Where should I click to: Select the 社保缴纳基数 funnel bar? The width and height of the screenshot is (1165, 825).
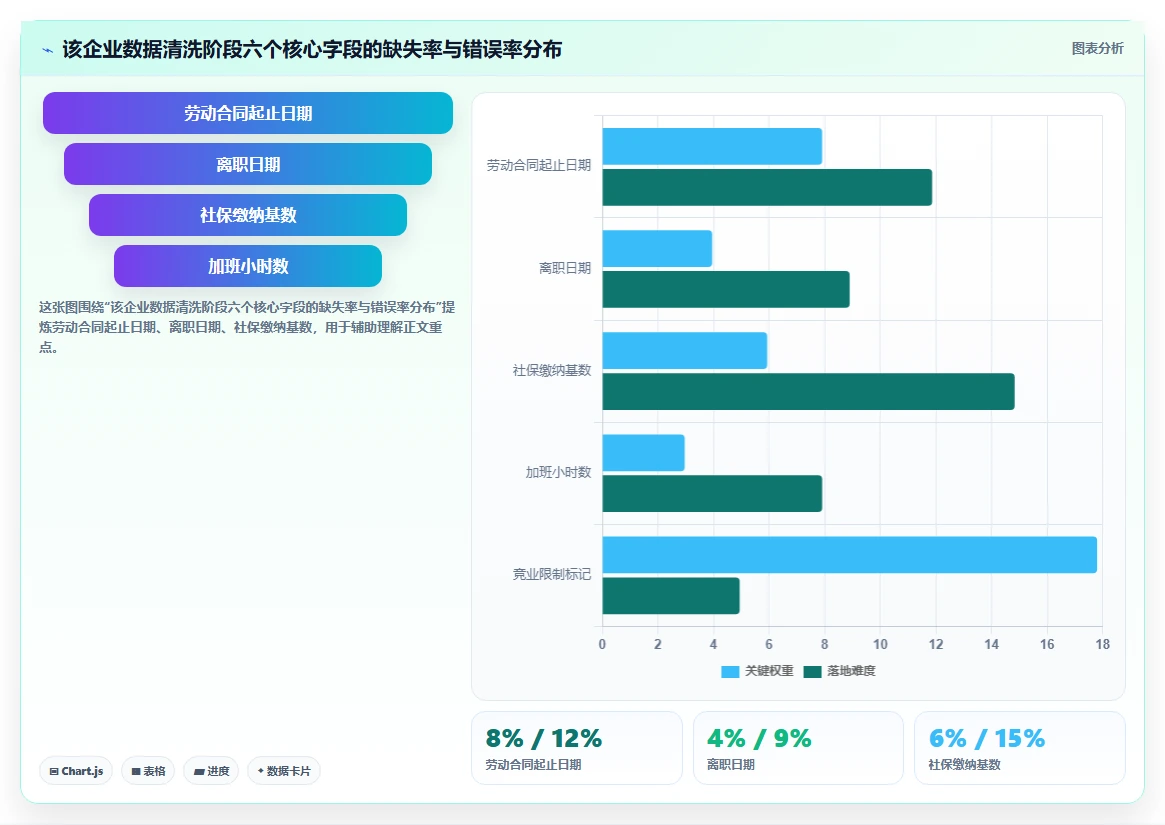tap(248, 215)
